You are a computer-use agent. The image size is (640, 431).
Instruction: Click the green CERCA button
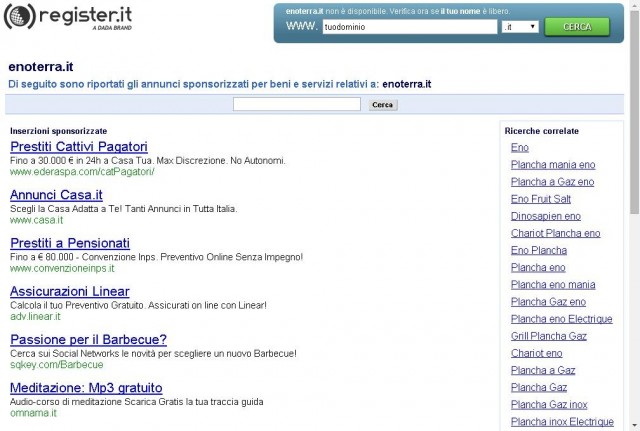[577, 27]
